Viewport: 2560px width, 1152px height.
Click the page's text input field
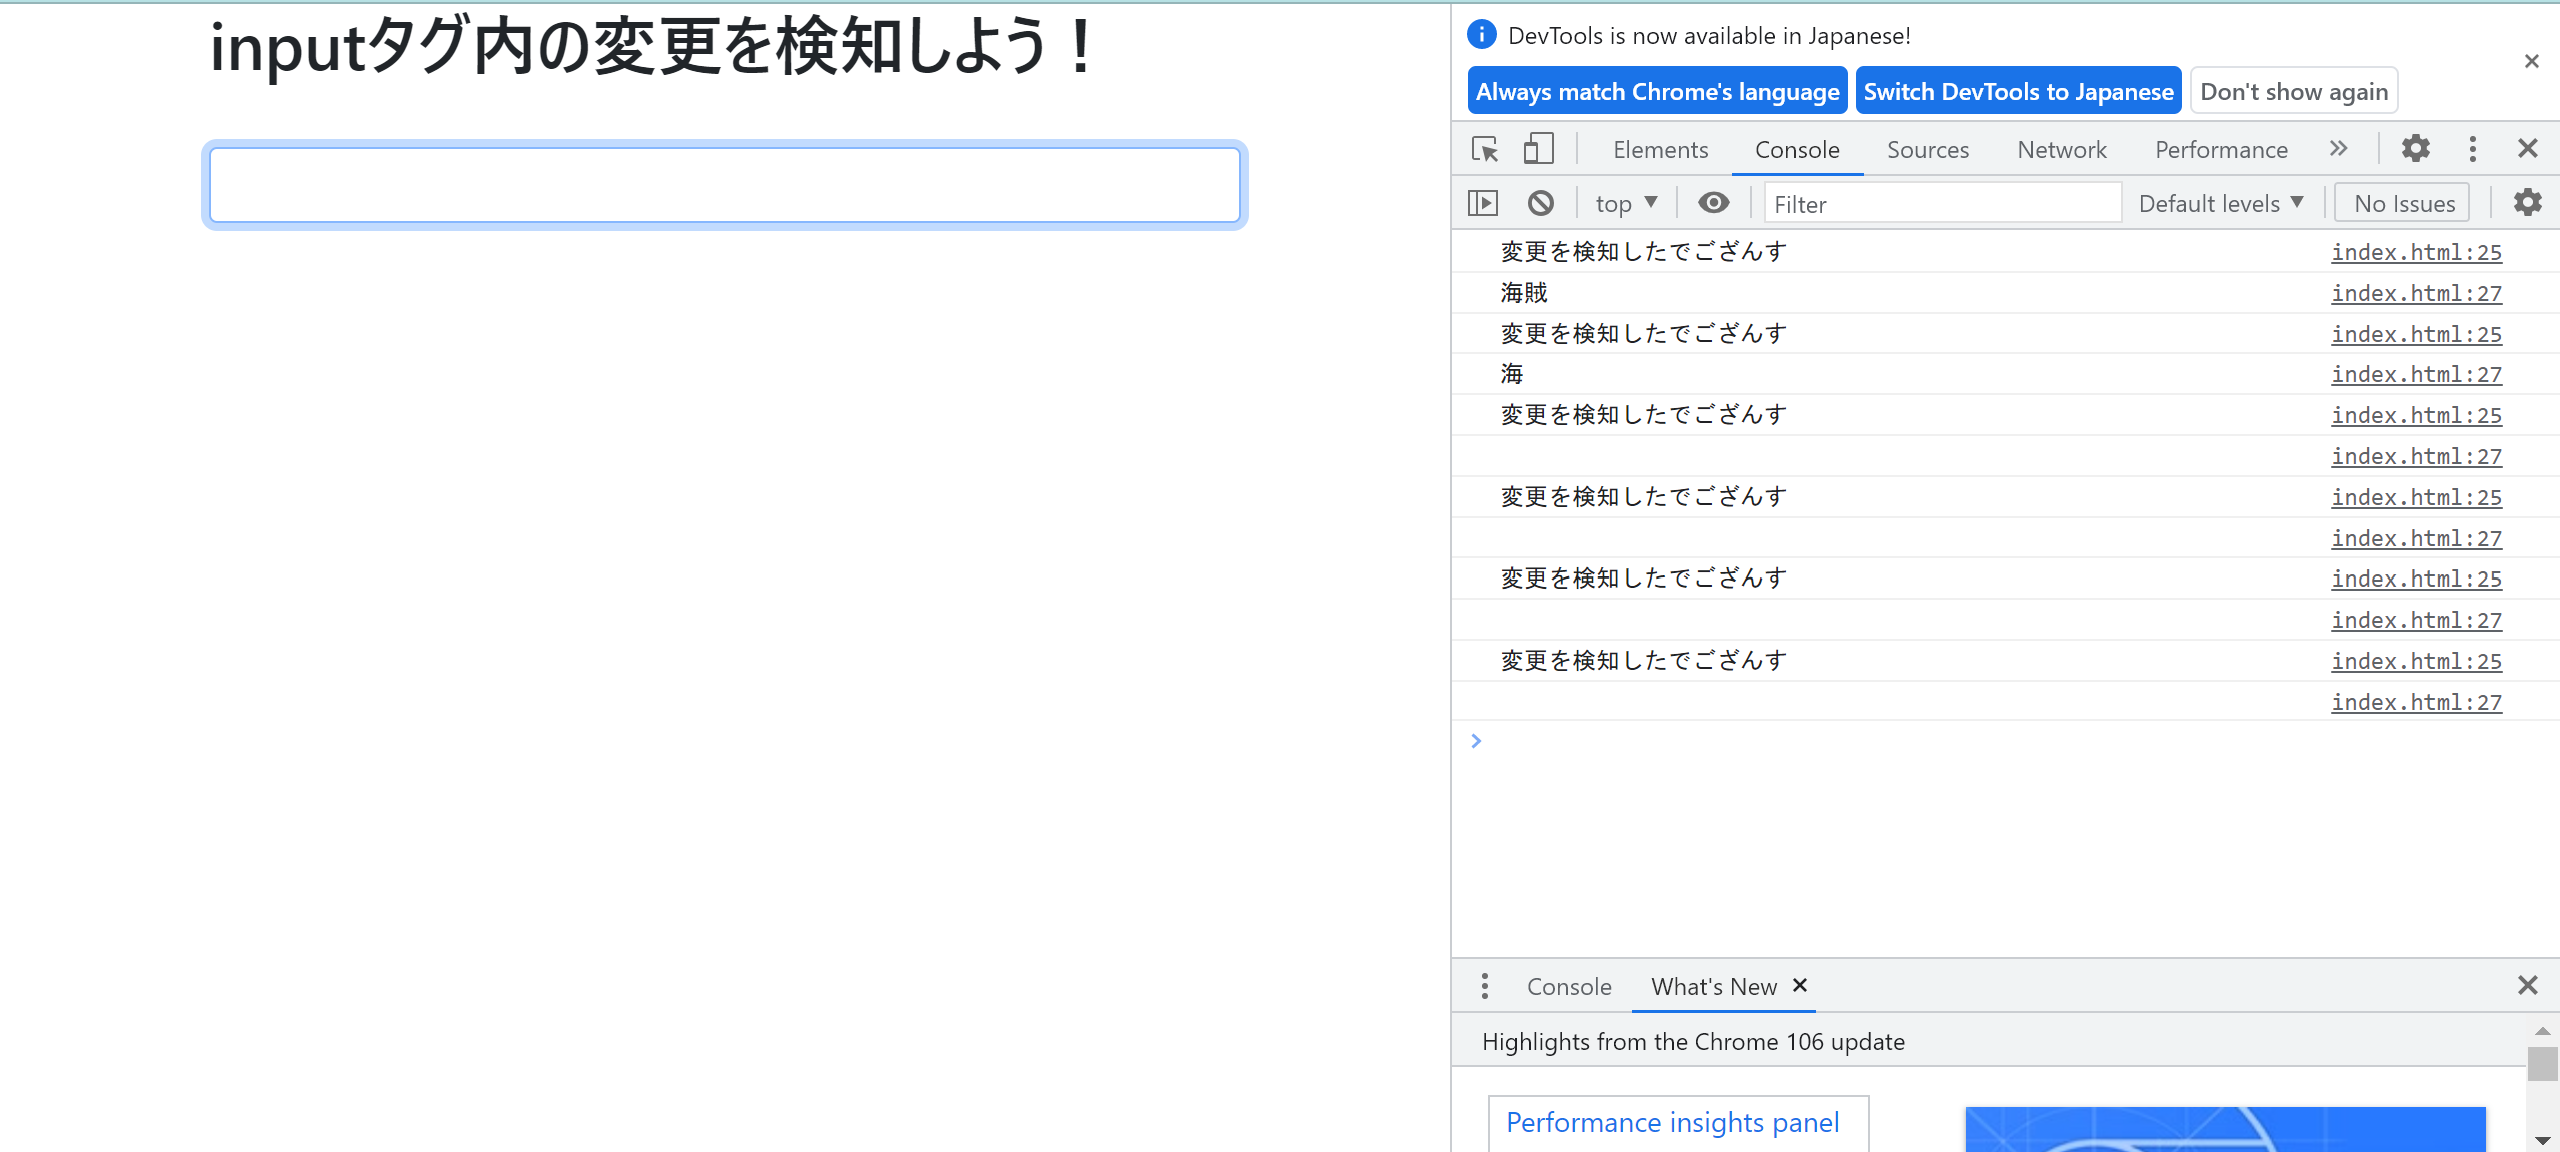(x=723, y=185)
